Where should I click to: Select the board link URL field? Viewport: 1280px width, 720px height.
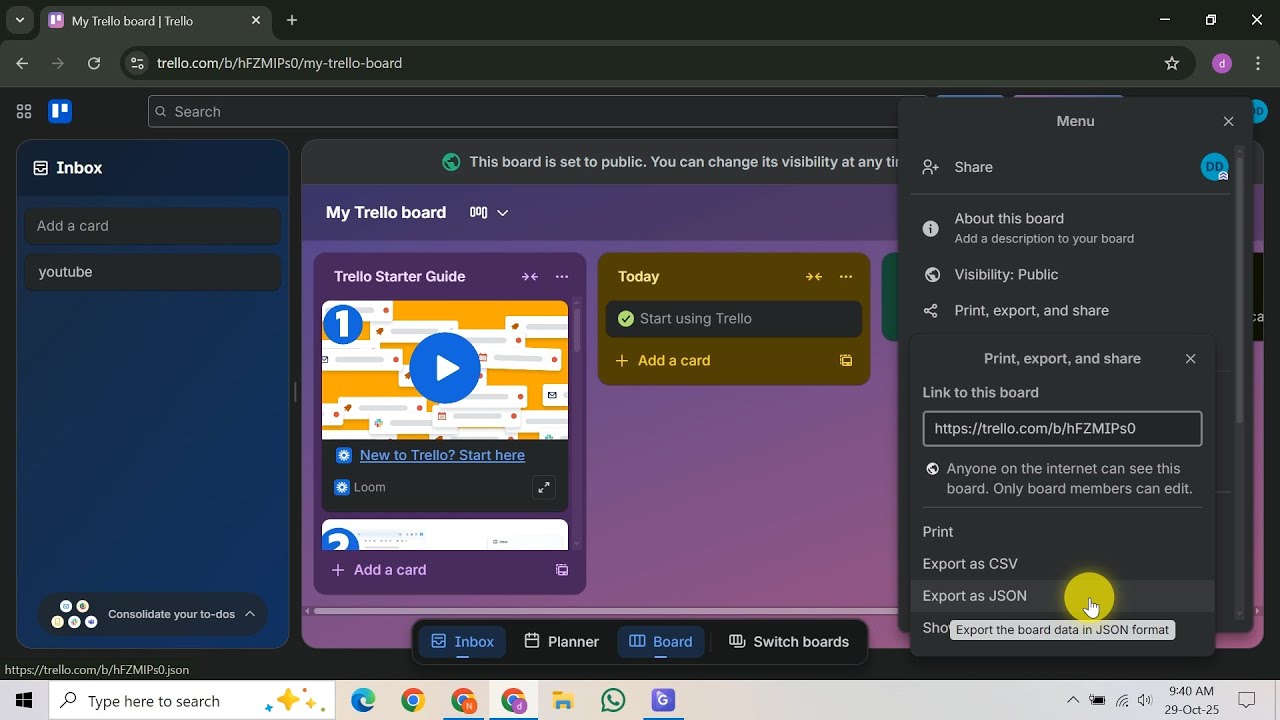coord(1062,429)
